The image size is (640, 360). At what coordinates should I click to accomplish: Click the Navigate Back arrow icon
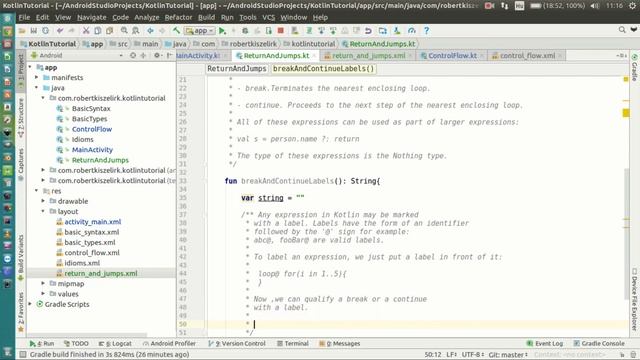click(x=150, y=31)
